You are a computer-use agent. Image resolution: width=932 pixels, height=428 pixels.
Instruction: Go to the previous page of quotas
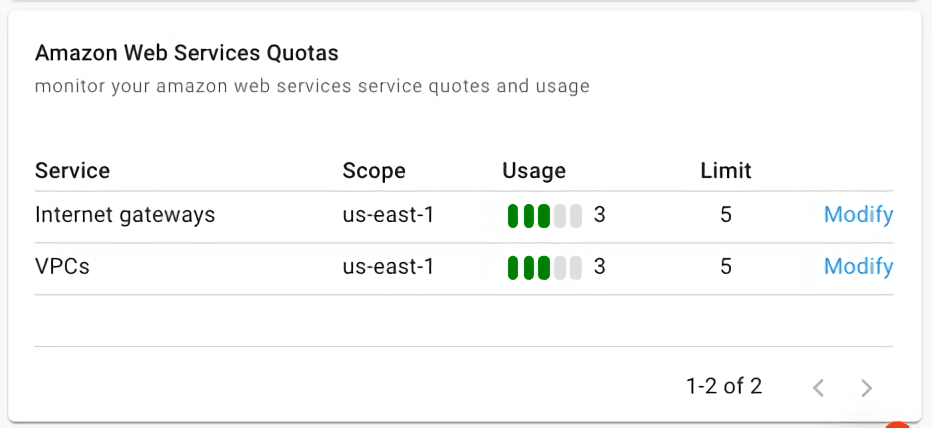(818, 388)
